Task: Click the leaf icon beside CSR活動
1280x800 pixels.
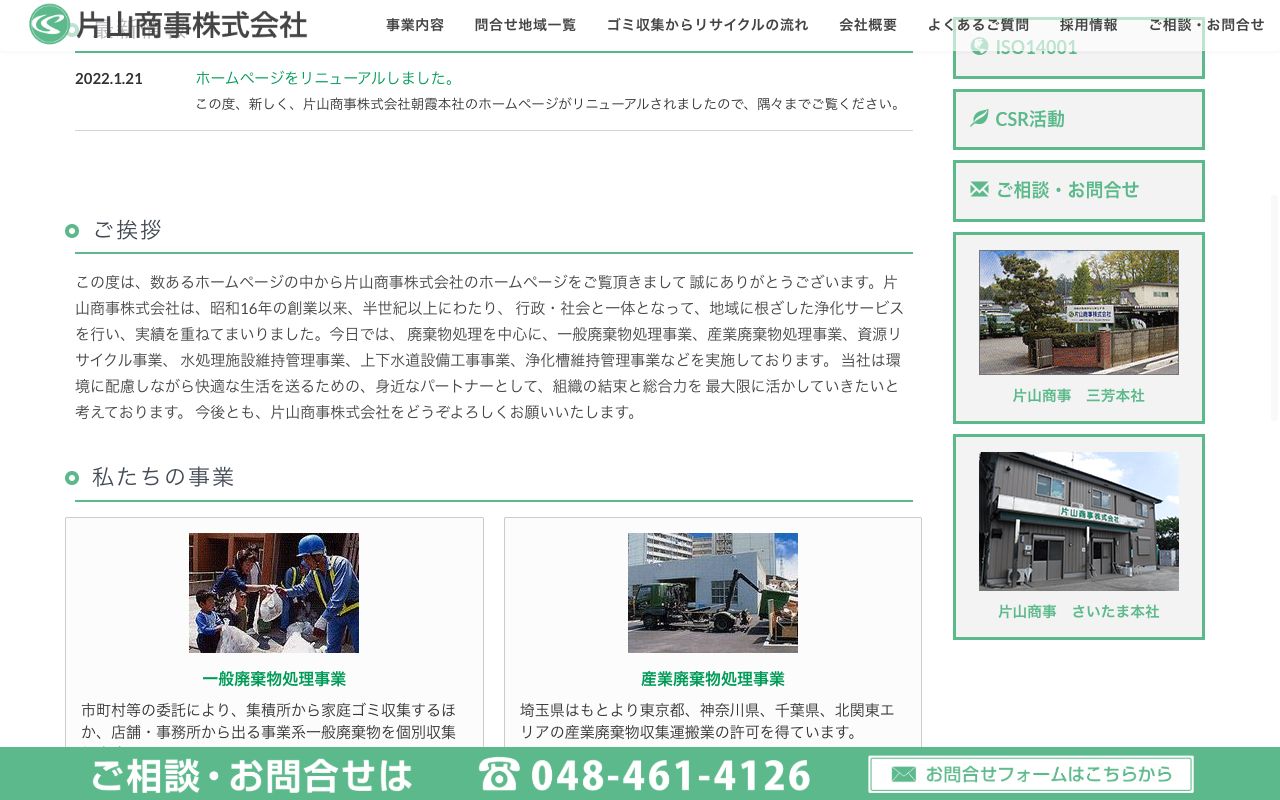Action: click(x=980, y=118)
